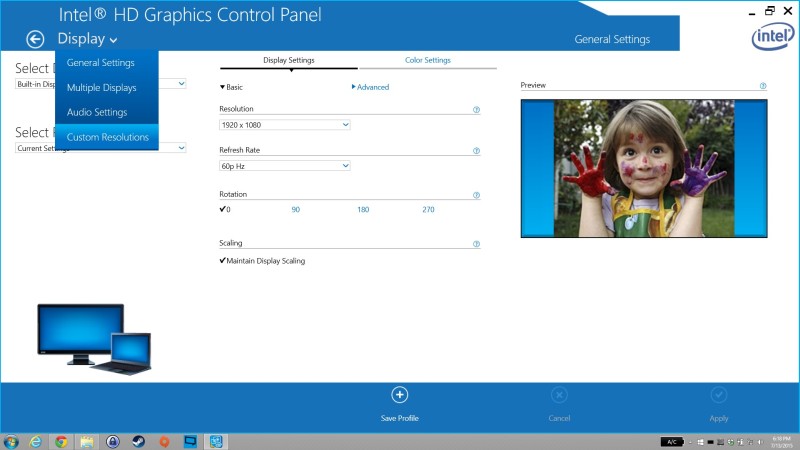Open the padlock app in the taskbar
The height and width of the screenshot is (450, 800).
(113, 442)
